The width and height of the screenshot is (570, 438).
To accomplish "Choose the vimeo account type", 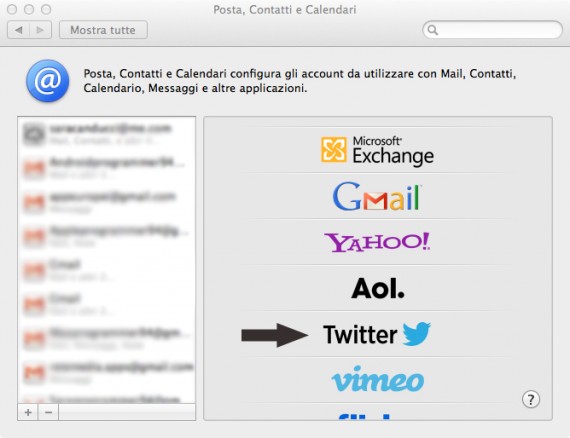I will click(378, 379).
